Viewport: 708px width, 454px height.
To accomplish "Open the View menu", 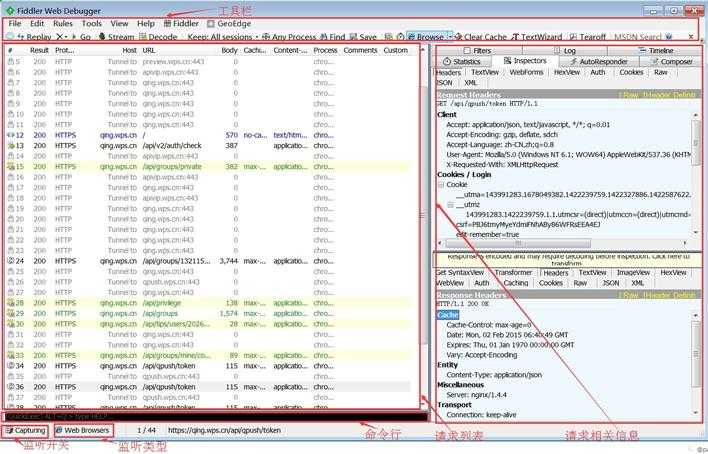I will (119, 23).
